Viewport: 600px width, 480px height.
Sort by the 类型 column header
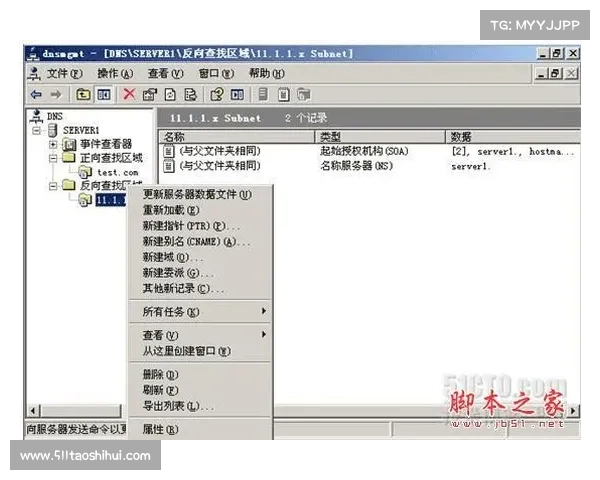(380, 137)
